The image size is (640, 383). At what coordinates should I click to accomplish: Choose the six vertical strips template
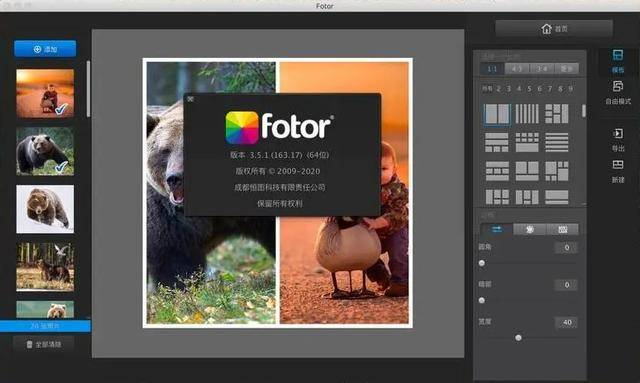(527, 114)
